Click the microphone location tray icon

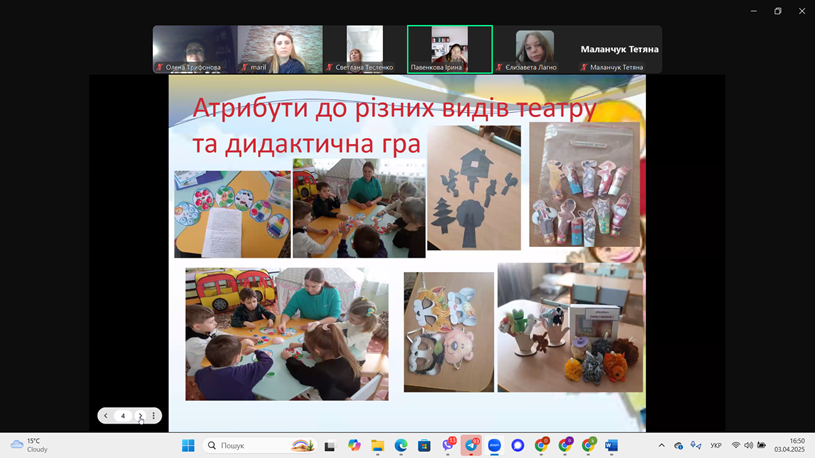click(696, 446)
